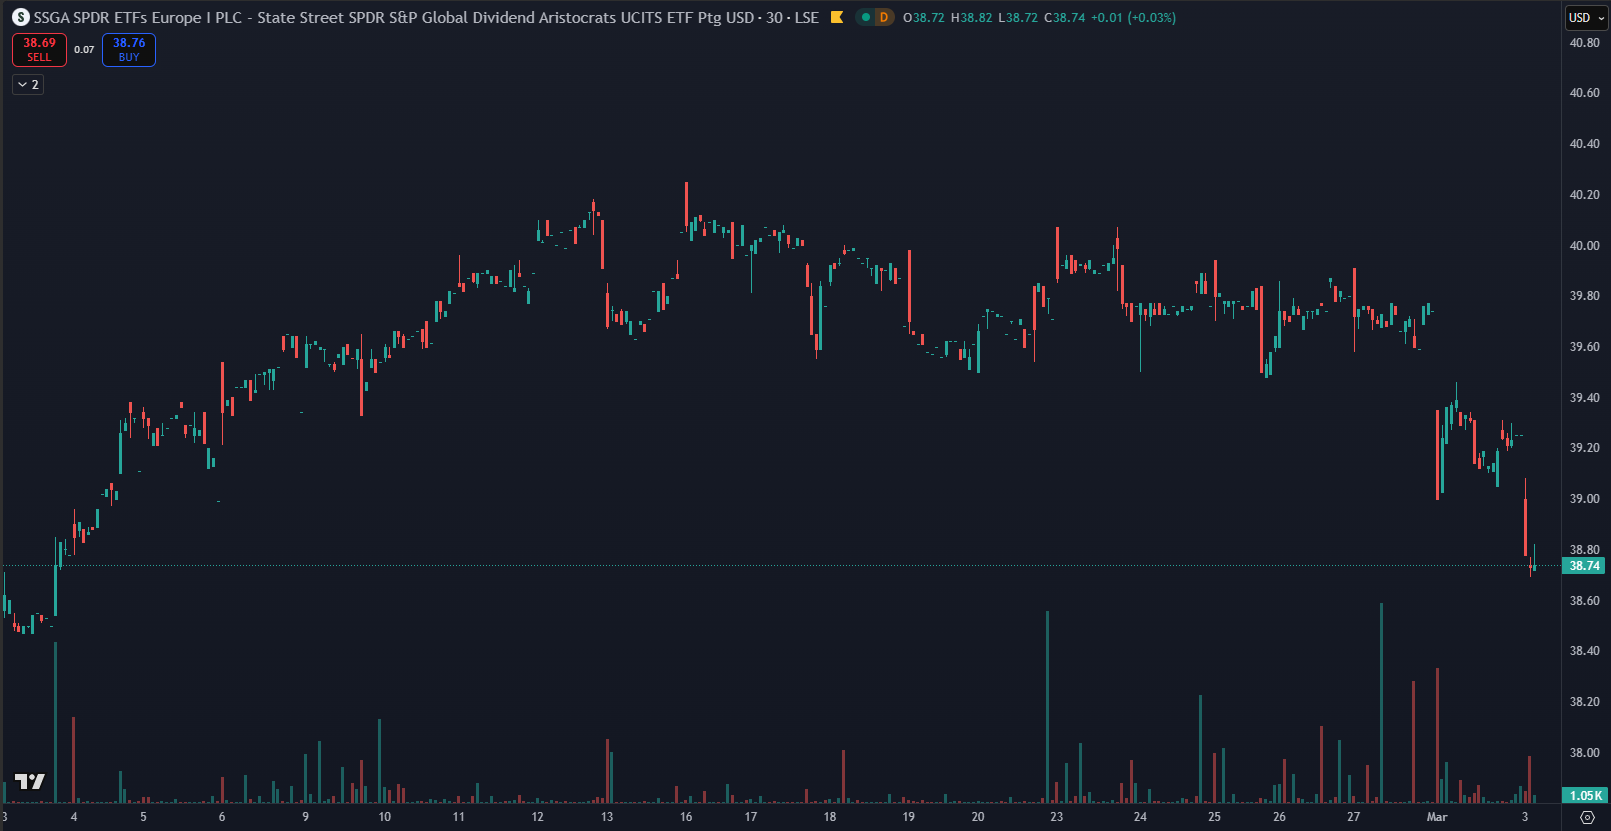The height and width of the screenshot is (831, 1611).
Task: Click the 40.00 price scale label
Action: [1584, 246]
